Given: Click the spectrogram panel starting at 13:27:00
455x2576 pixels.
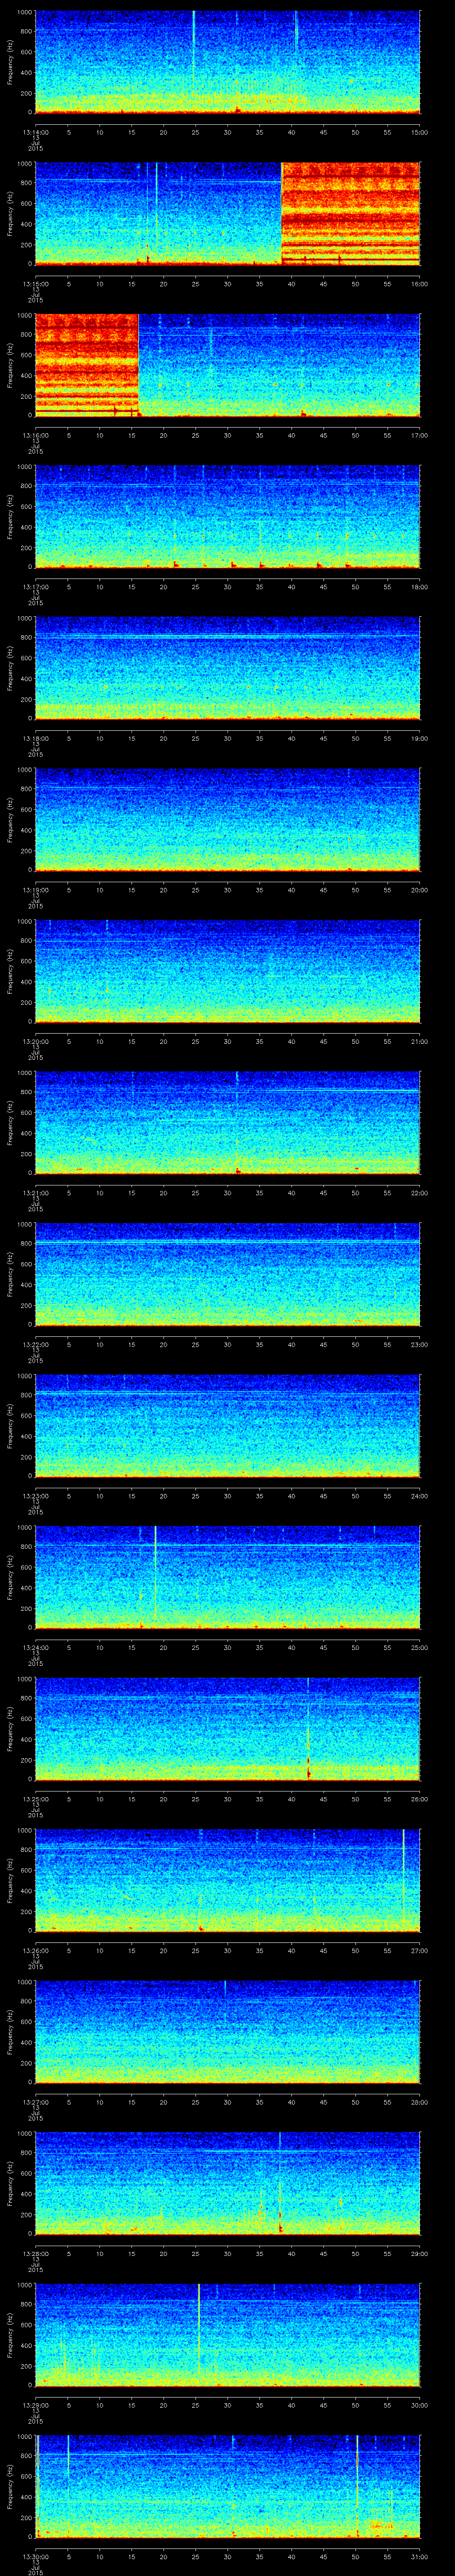Looking at the screenshot, I should 227,2032.
